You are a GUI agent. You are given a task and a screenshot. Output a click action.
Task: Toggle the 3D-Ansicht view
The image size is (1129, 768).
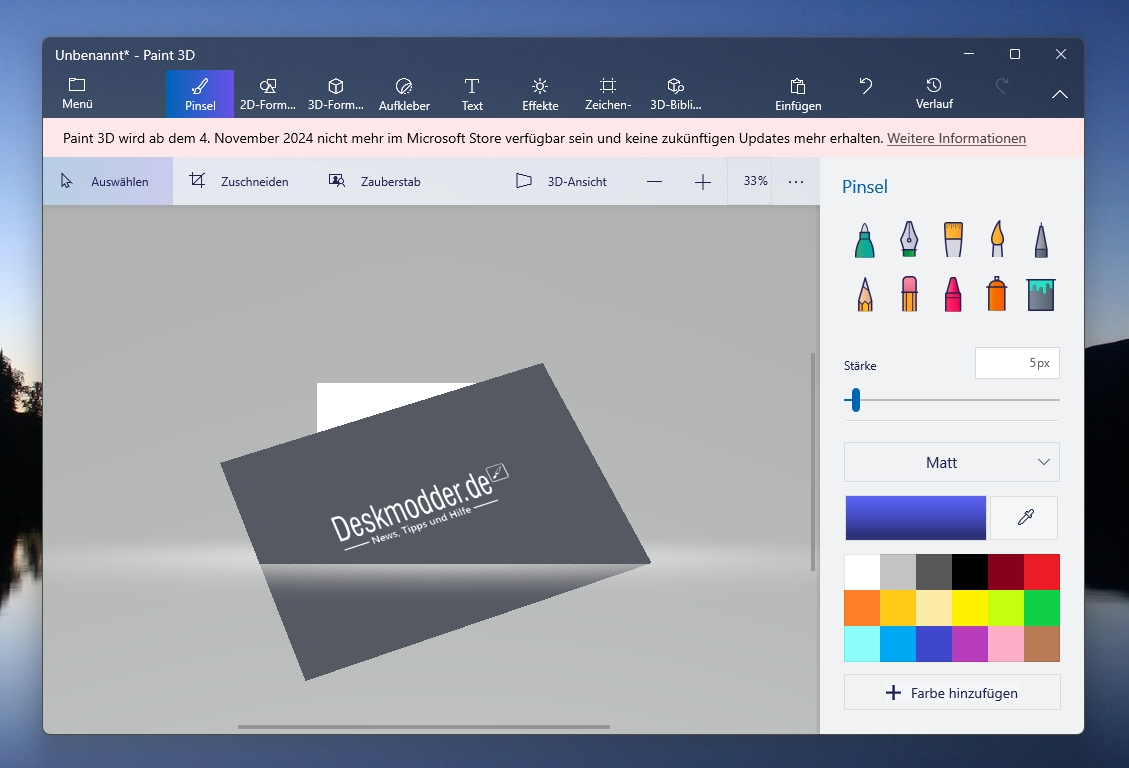pyautogui.click(x=562, y=181)
